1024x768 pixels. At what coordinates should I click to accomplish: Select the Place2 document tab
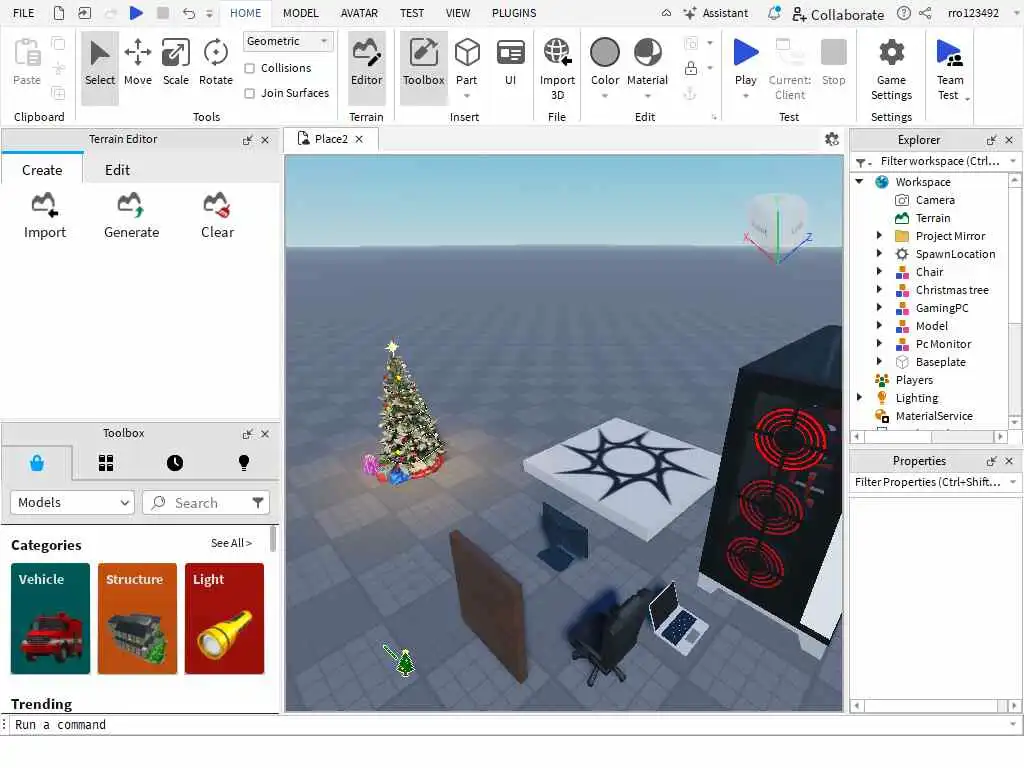coord(330,139)
